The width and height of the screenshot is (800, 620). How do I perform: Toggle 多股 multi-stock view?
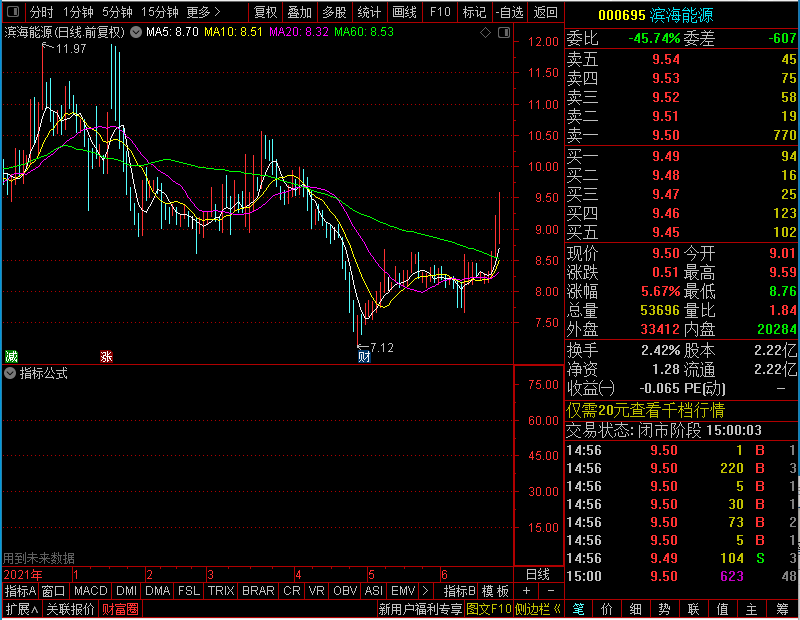pyautogui.click(x=334, y=12)
